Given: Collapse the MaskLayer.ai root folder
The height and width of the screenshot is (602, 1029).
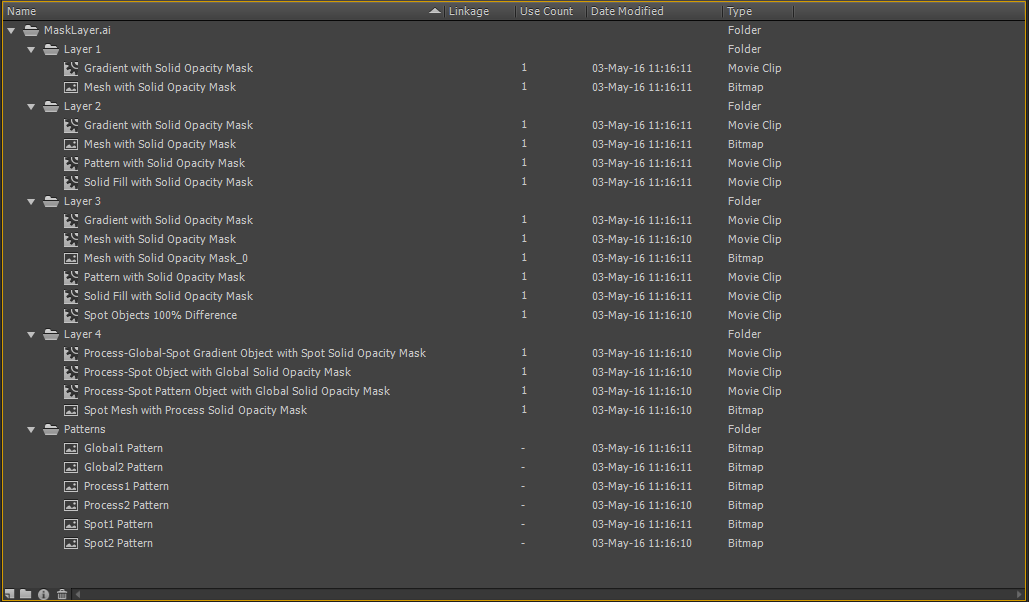Looking at the screenshot, I should coord(11,31).
